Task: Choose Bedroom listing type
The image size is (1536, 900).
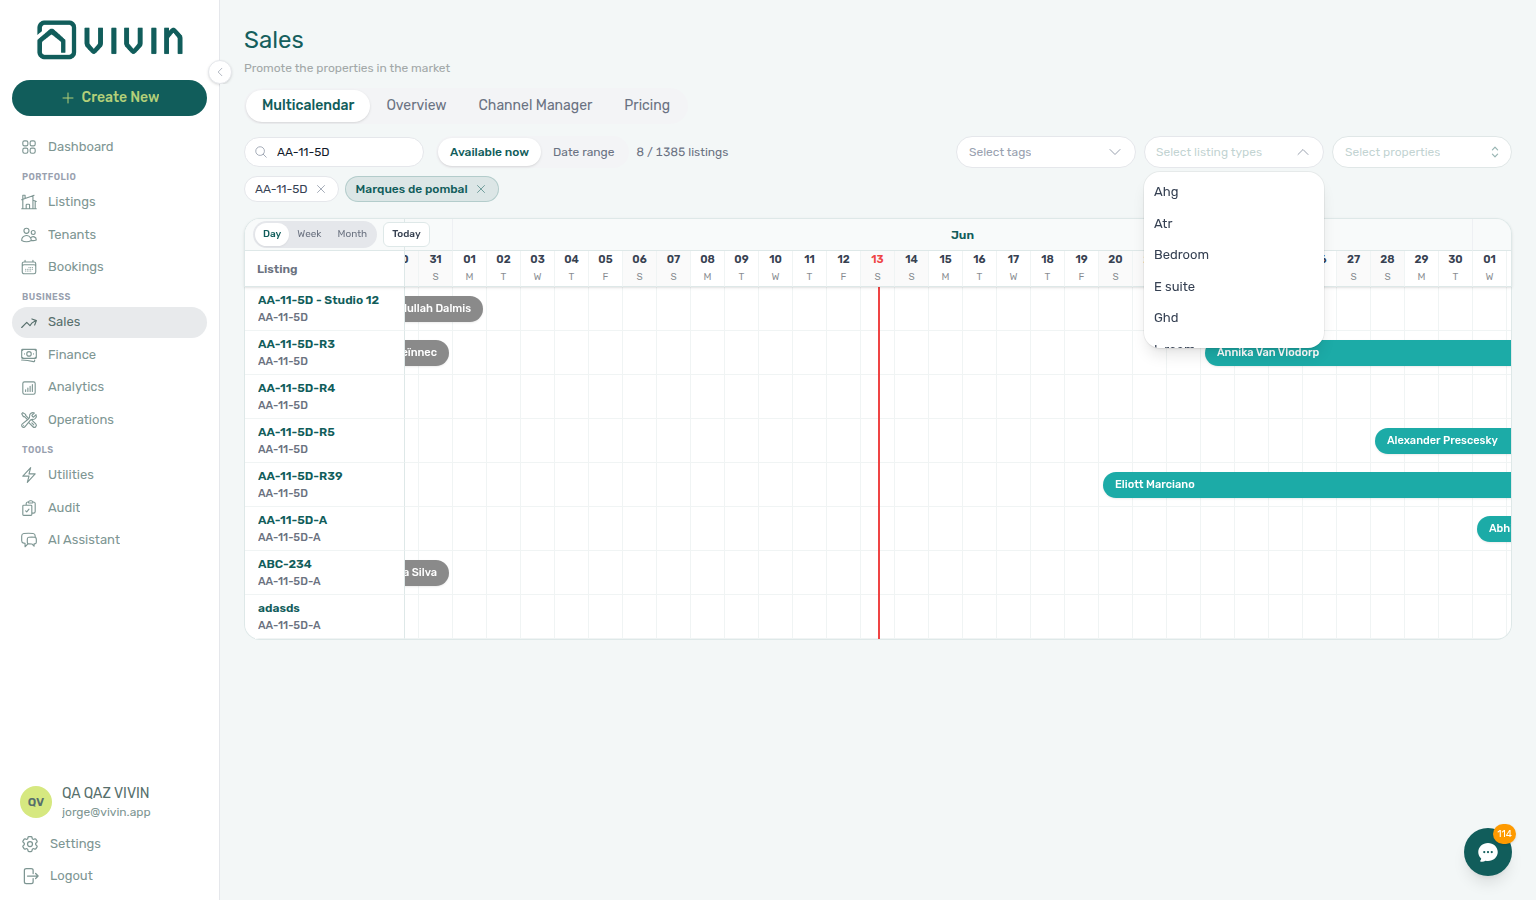Action: coord(1234,255)
